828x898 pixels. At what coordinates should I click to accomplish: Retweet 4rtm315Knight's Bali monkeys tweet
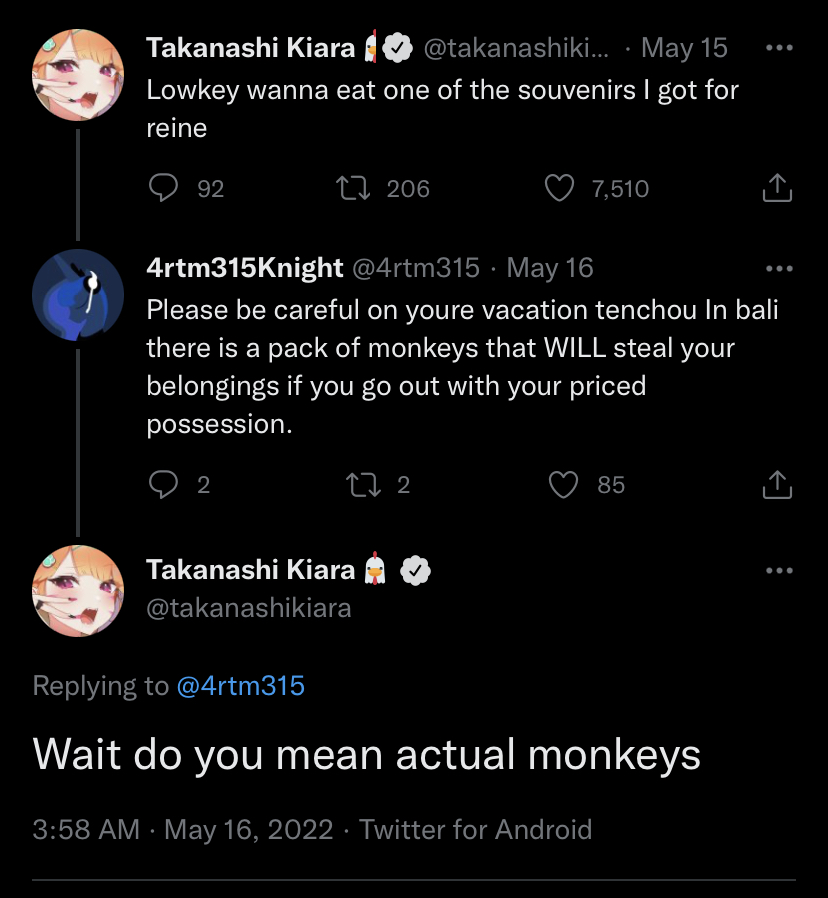(x=359, y=485)
